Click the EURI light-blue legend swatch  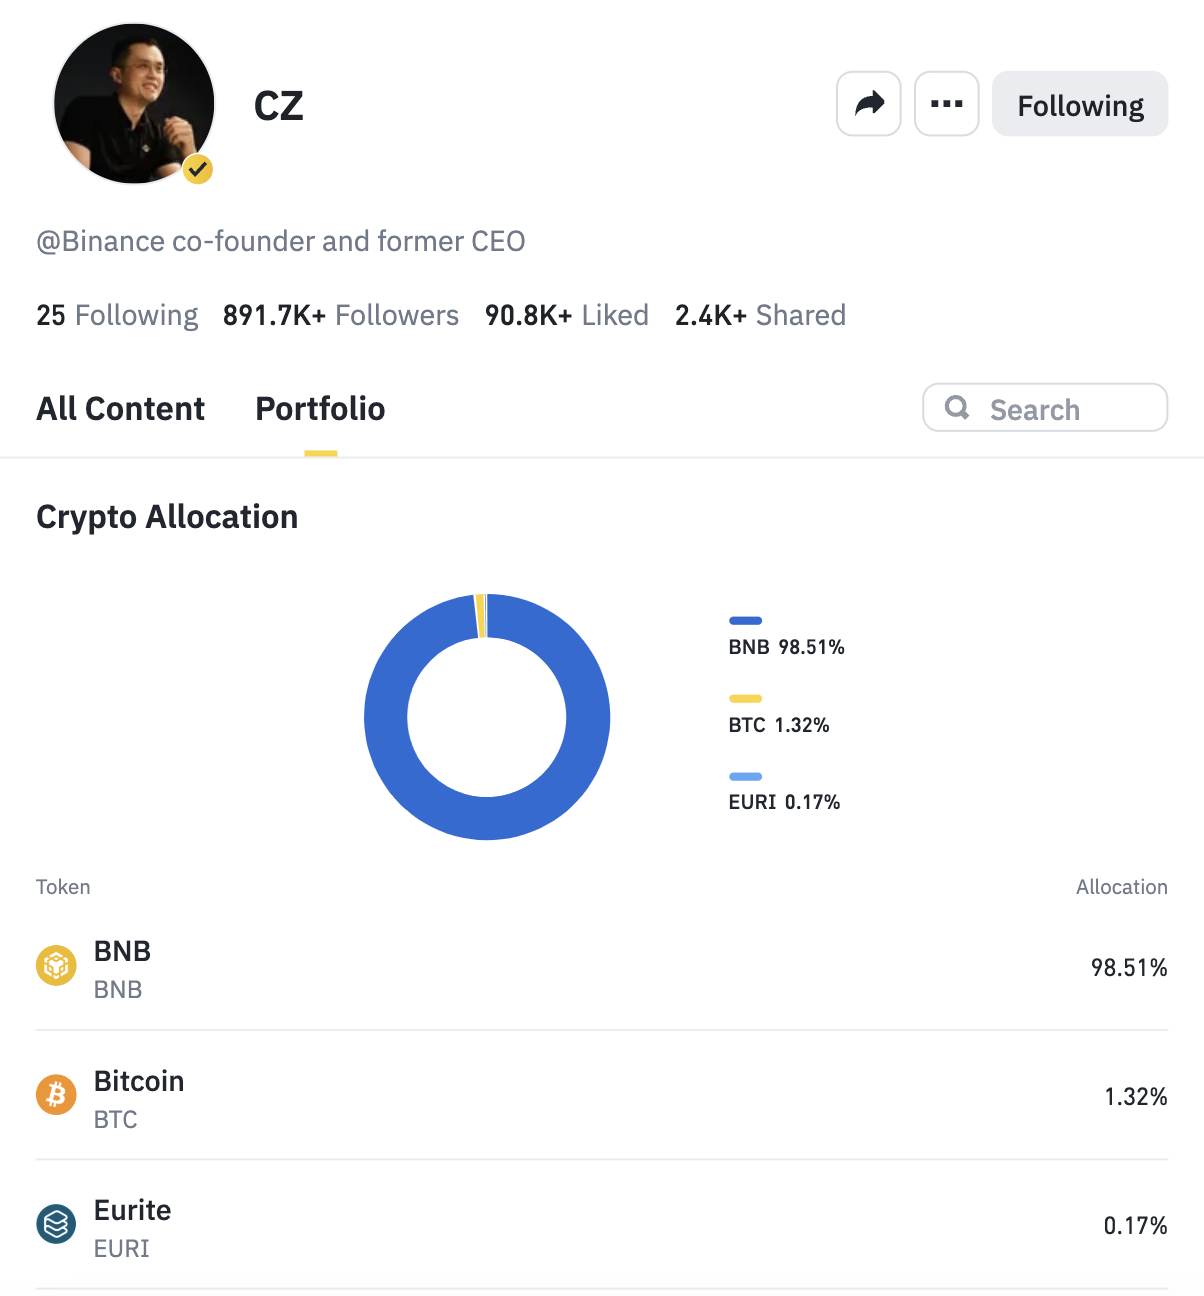(745, 777)
